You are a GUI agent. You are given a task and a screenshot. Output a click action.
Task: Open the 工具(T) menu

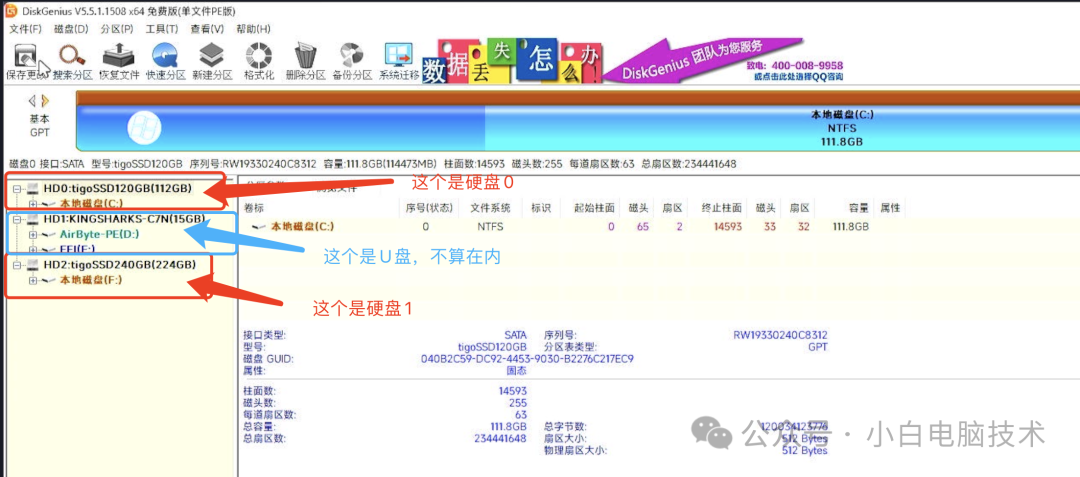click(x=162, y=29)
